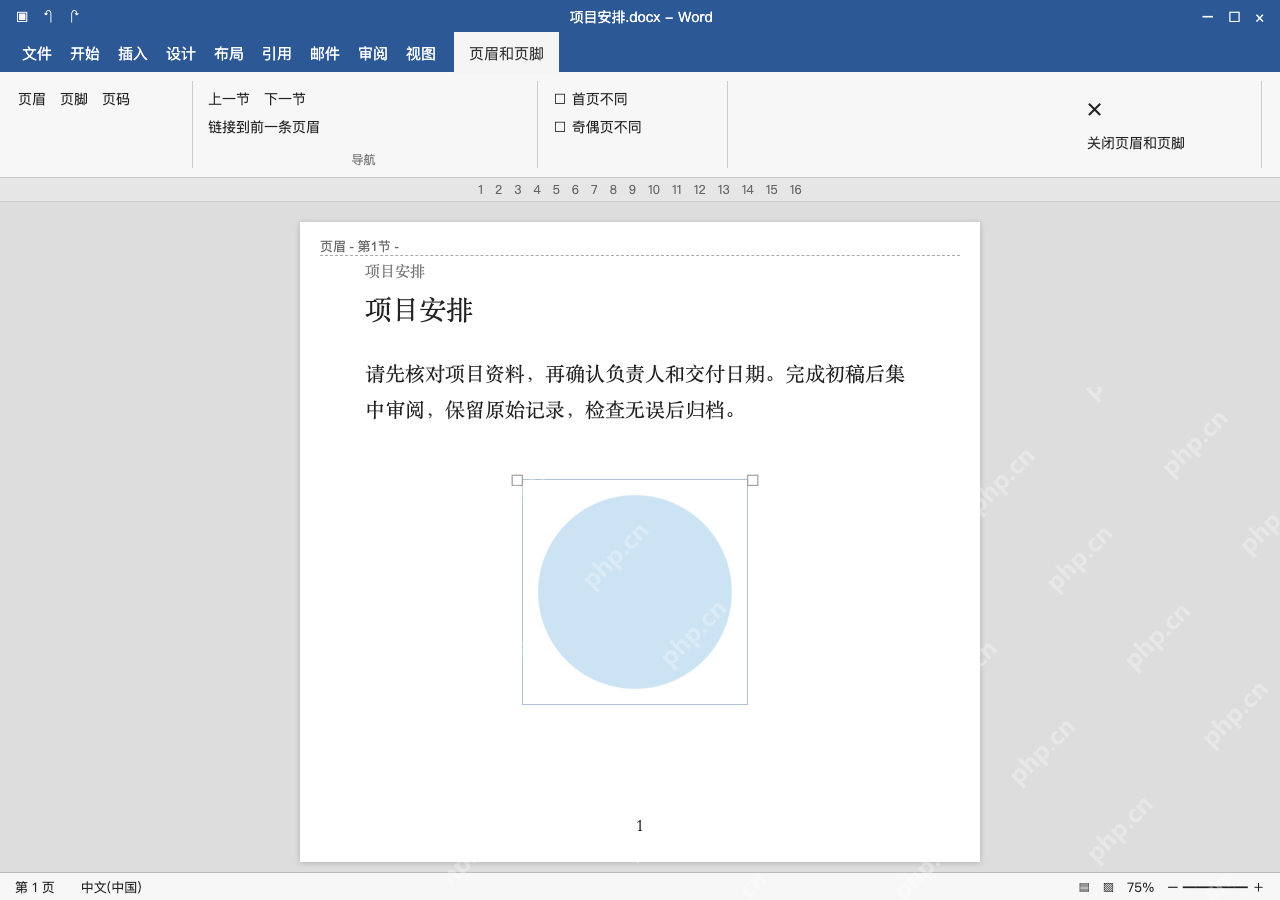The width and height of the screenshot is (1280, 900).
Task: Zoom in with the plus icon
Action: click(1258, 887)
